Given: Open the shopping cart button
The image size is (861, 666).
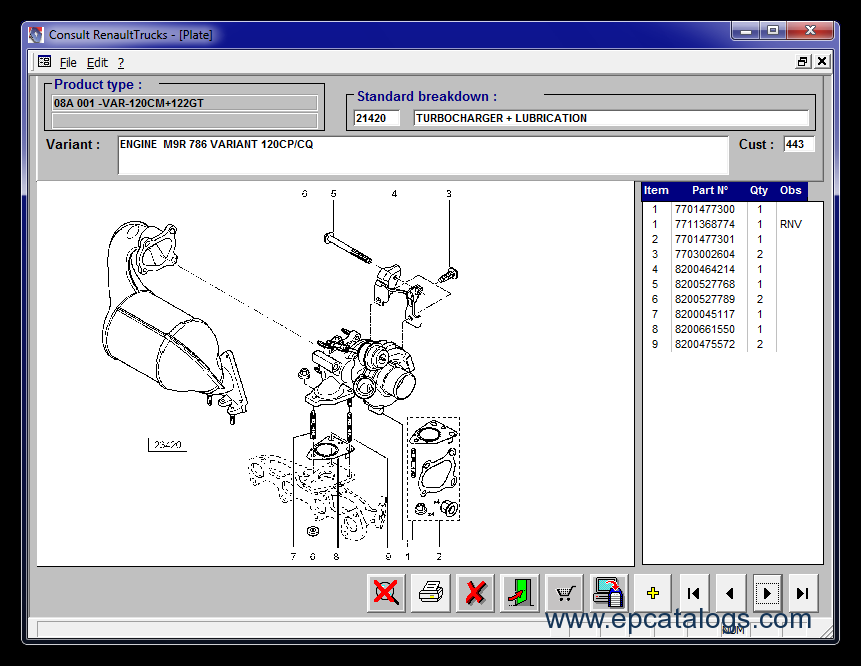Looking at the screenshot, I should [x=564, y=593].
